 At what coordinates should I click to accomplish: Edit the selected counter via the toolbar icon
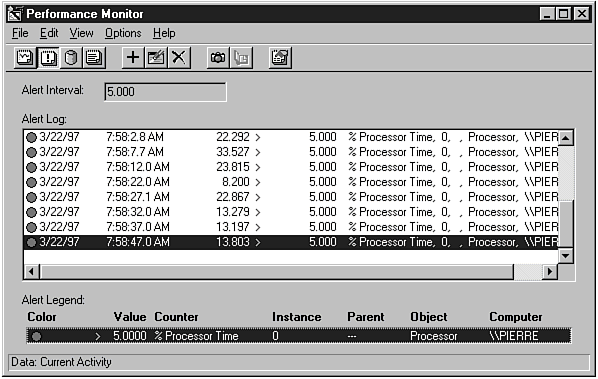pyautogui.click(x=156, y=58)
